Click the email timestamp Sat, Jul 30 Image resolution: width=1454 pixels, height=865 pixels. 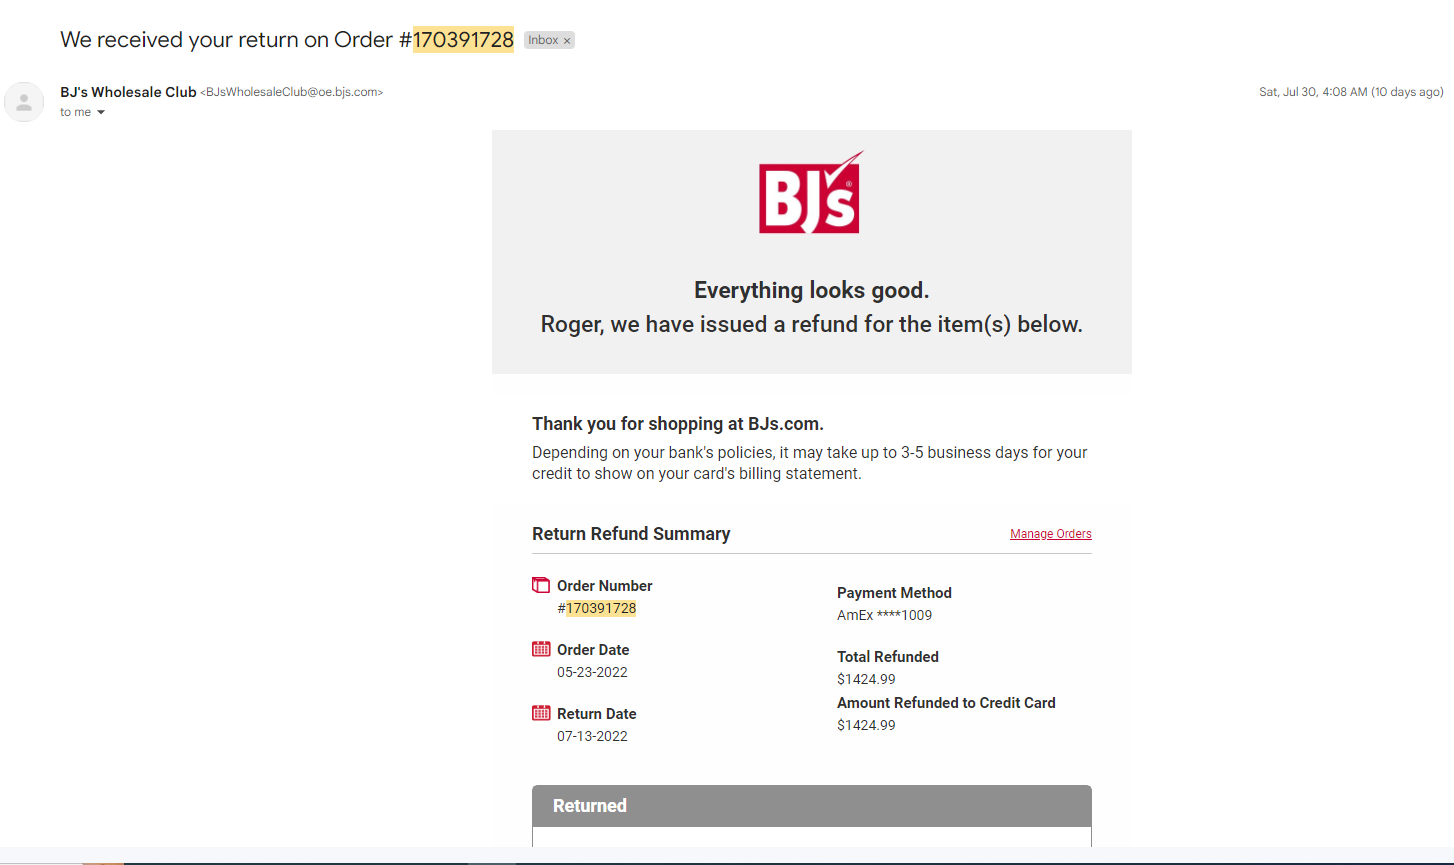(1351, 92)
